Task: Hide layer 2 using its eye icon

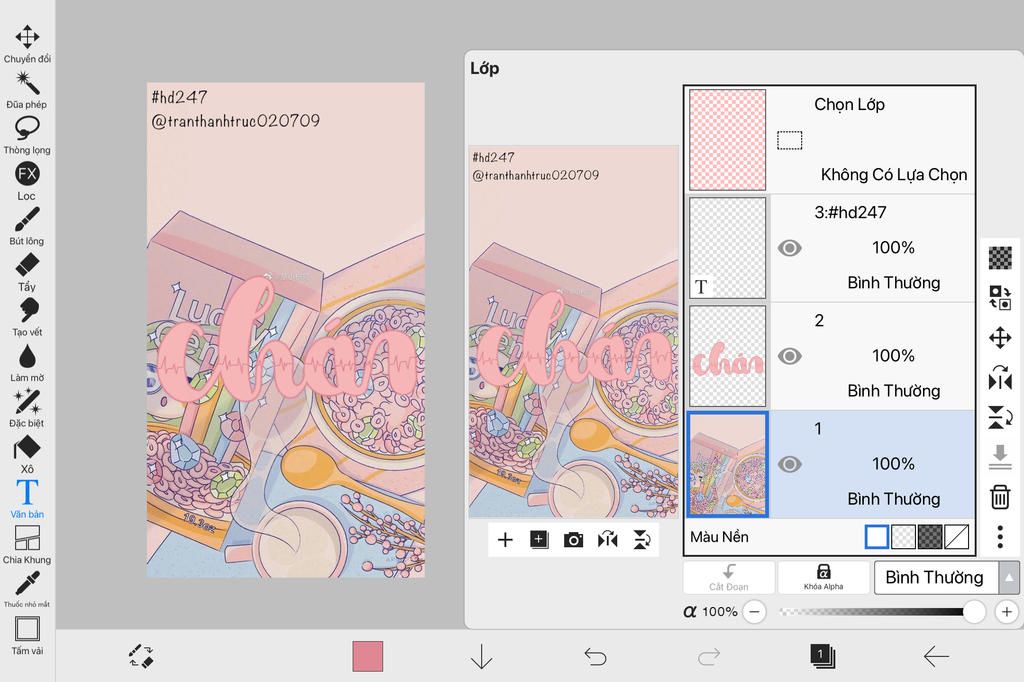Action: click(x=790, y=356)
